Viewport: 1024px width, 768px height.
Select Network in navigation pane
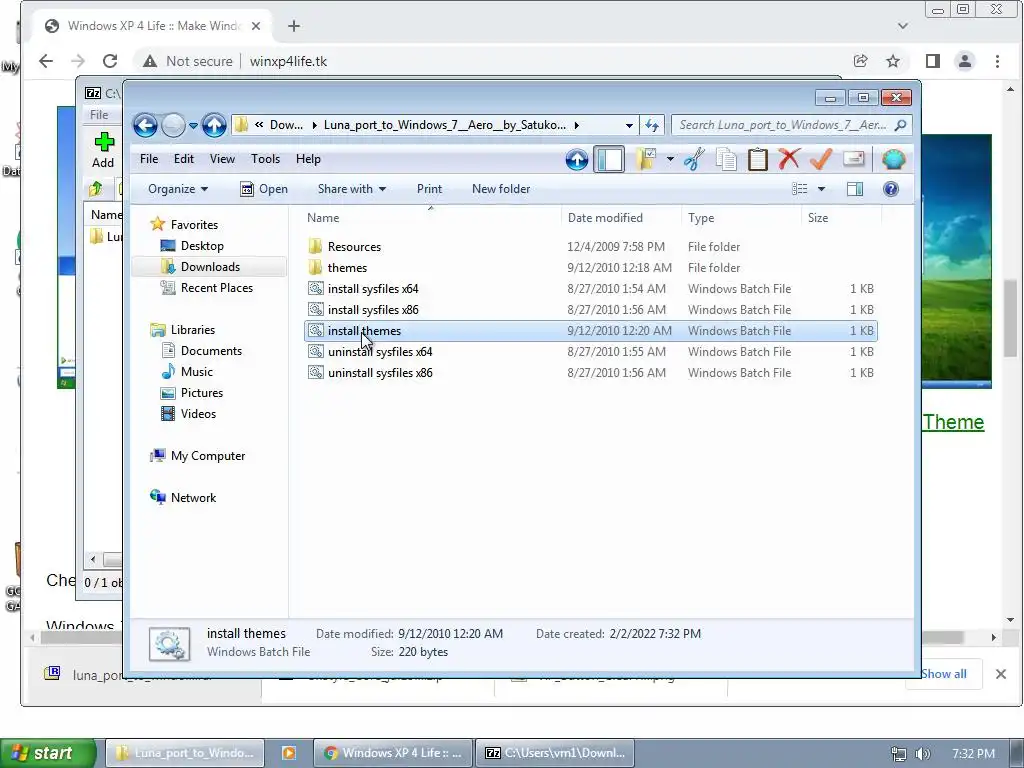point(193,498)
